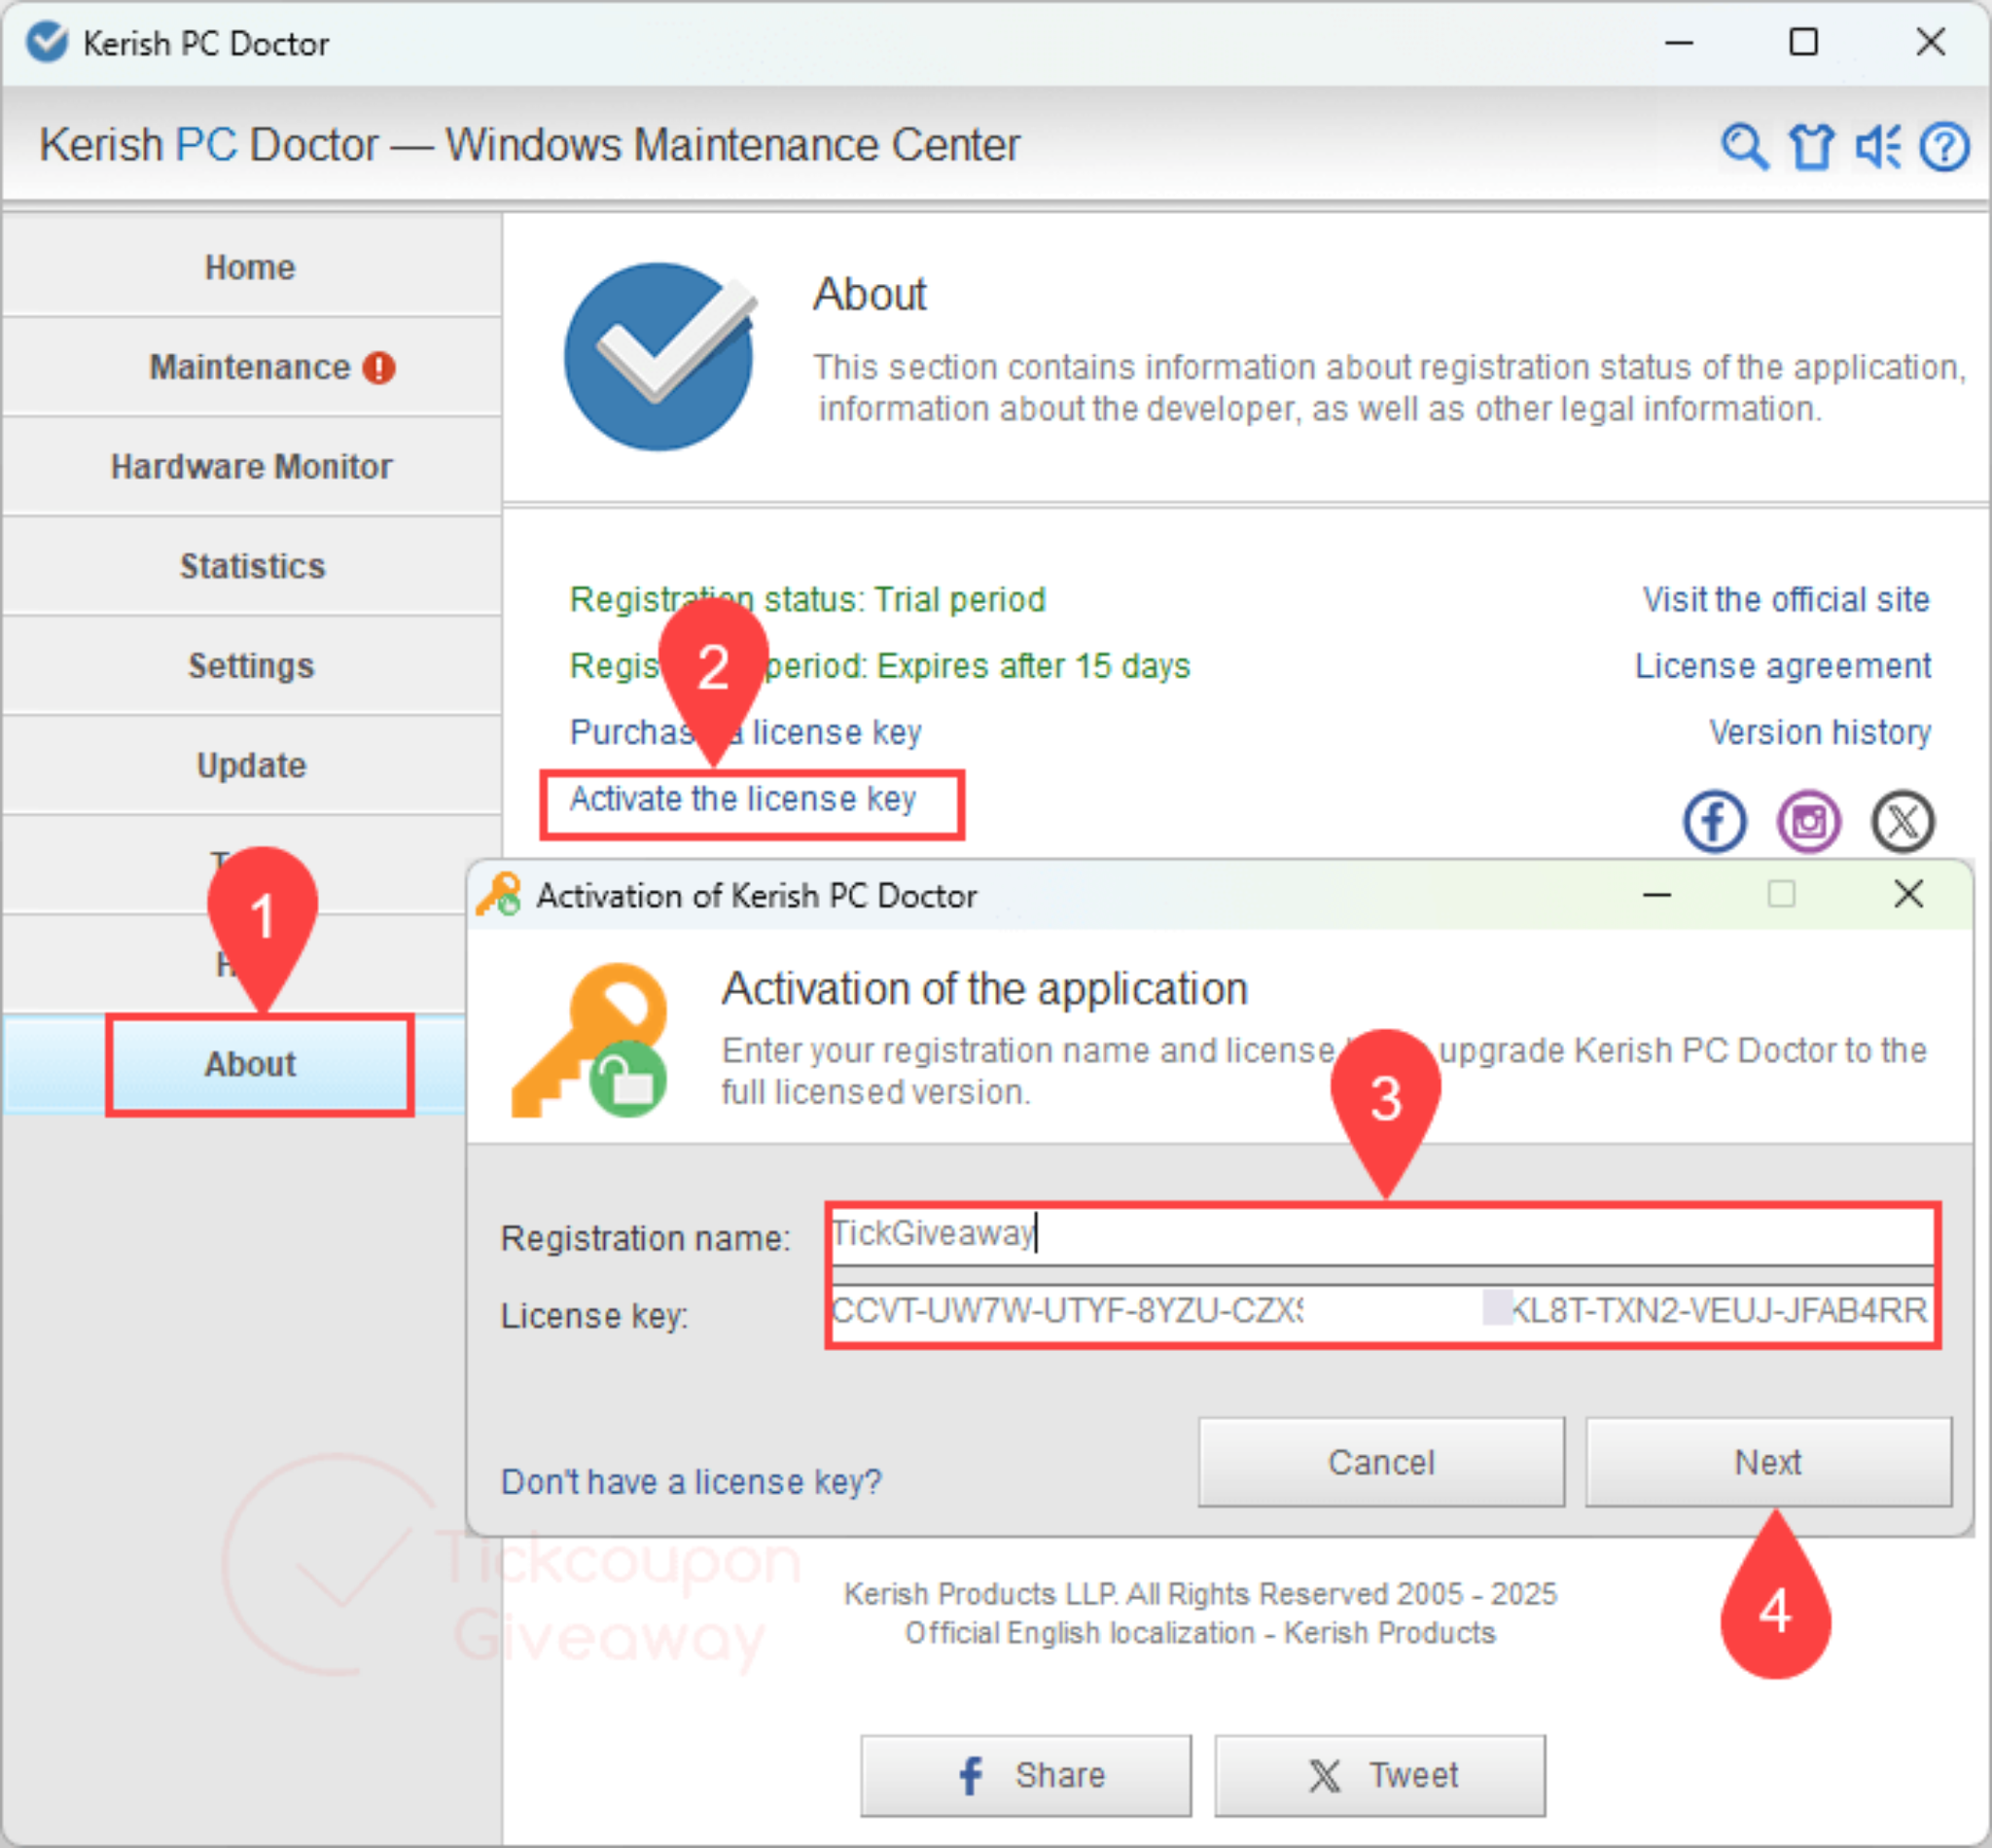This screenshot has height=1848, width=1992.
Task: Click the Maintenance red alert icon
Action: (x=379, y=368)
